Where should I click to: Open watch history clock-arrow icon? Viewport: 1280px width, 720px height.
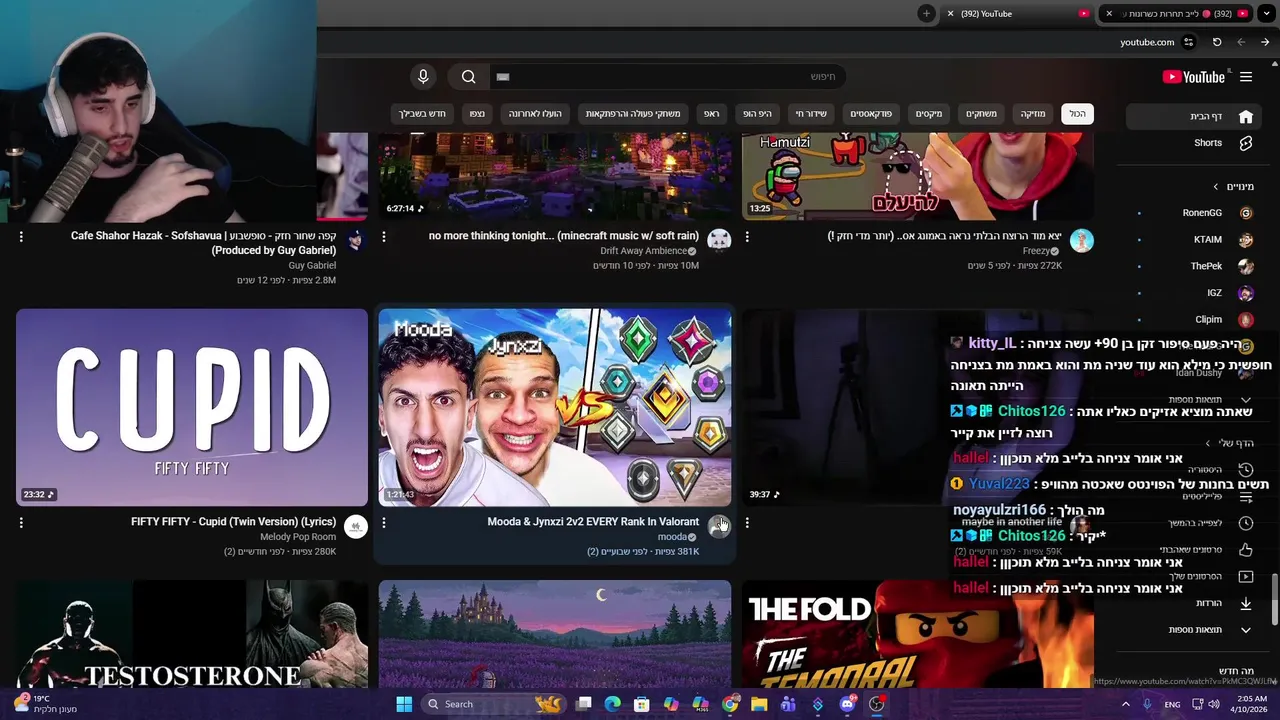pos(1246,470)
